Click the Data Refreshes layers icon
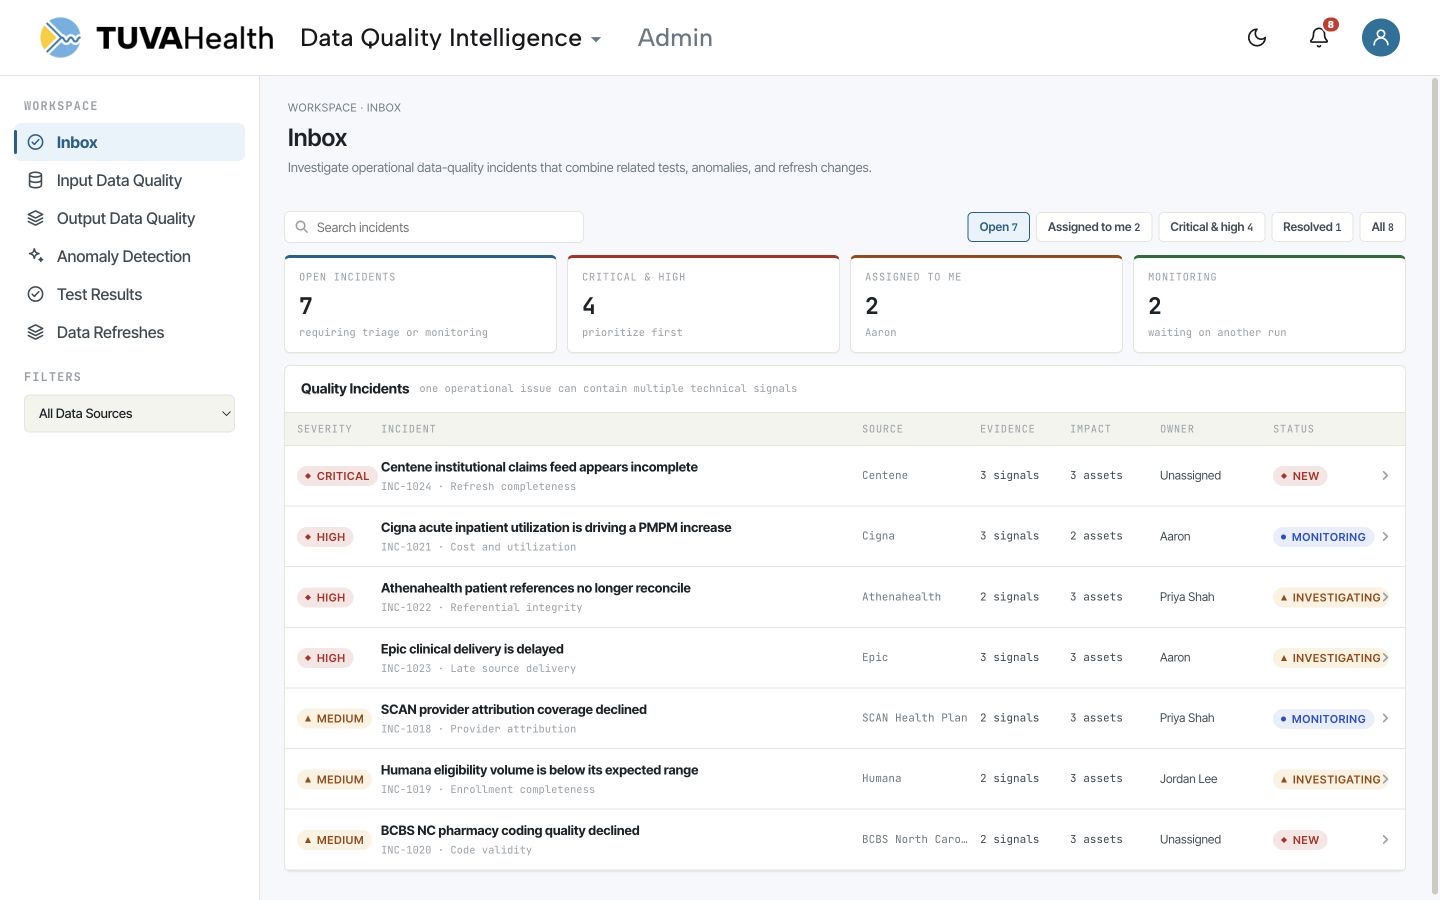The image size is (1440, 900). point(36,332)
